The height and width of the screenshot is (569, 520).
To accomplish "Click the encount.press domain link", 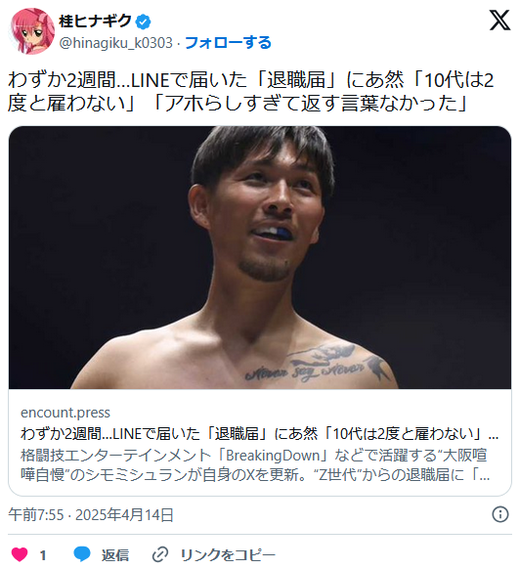I will pos(65,413).
